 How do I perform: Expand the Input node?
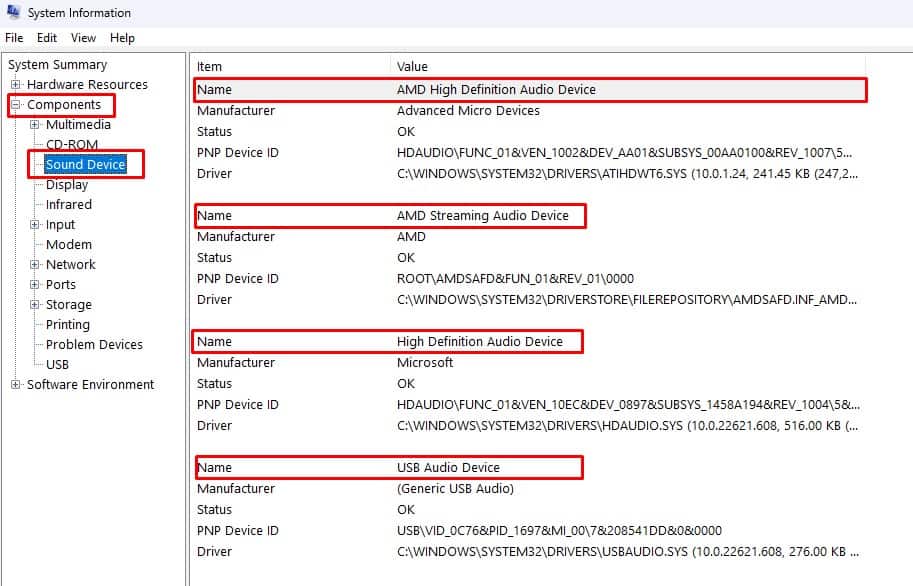35,224
